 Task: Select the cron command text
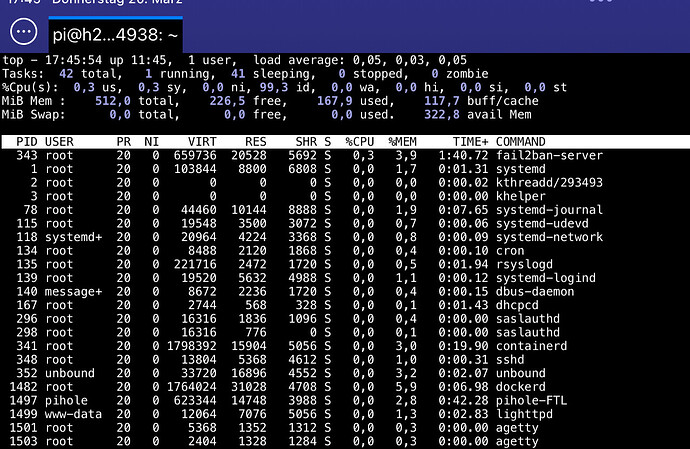510,251
